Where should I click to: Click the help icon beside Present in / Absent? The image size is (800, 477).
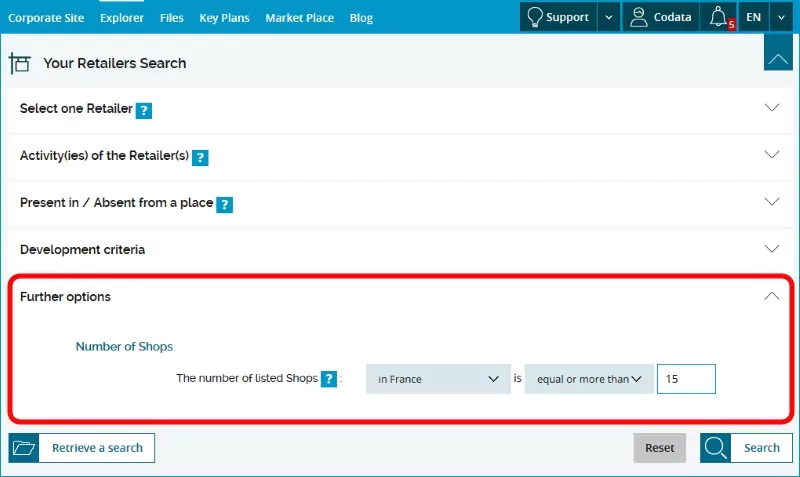[x=225, y=204]
